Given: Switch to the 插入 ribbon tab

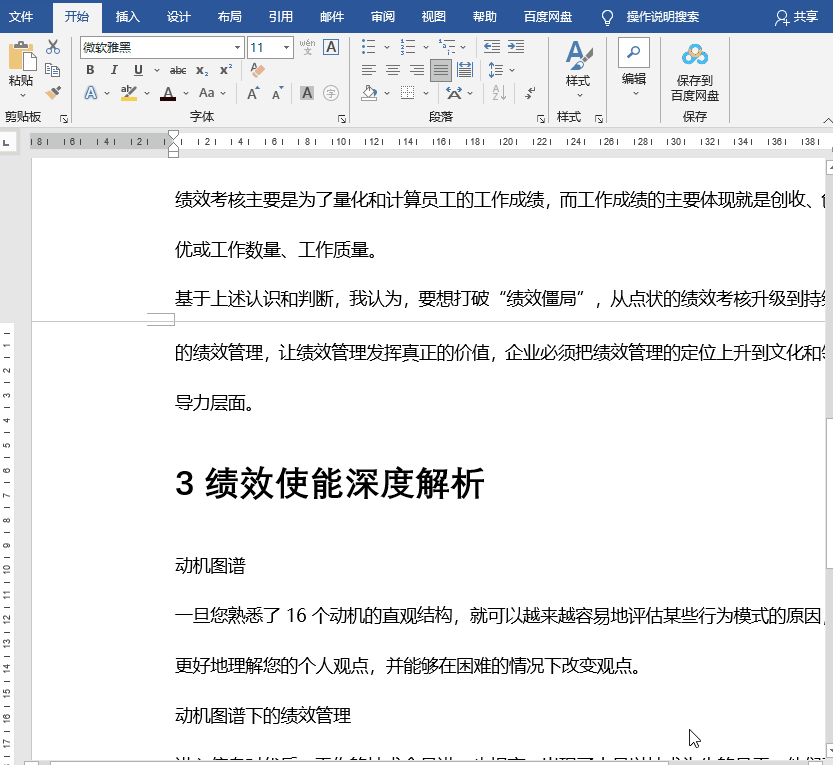Looking at the screenshot, I should [126, 17].
